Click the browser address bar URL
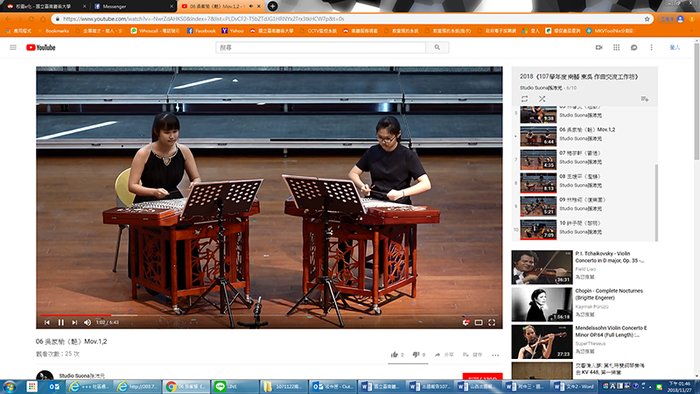The width and height of the screenshot is (700, 394). click(x=204, y=19)
